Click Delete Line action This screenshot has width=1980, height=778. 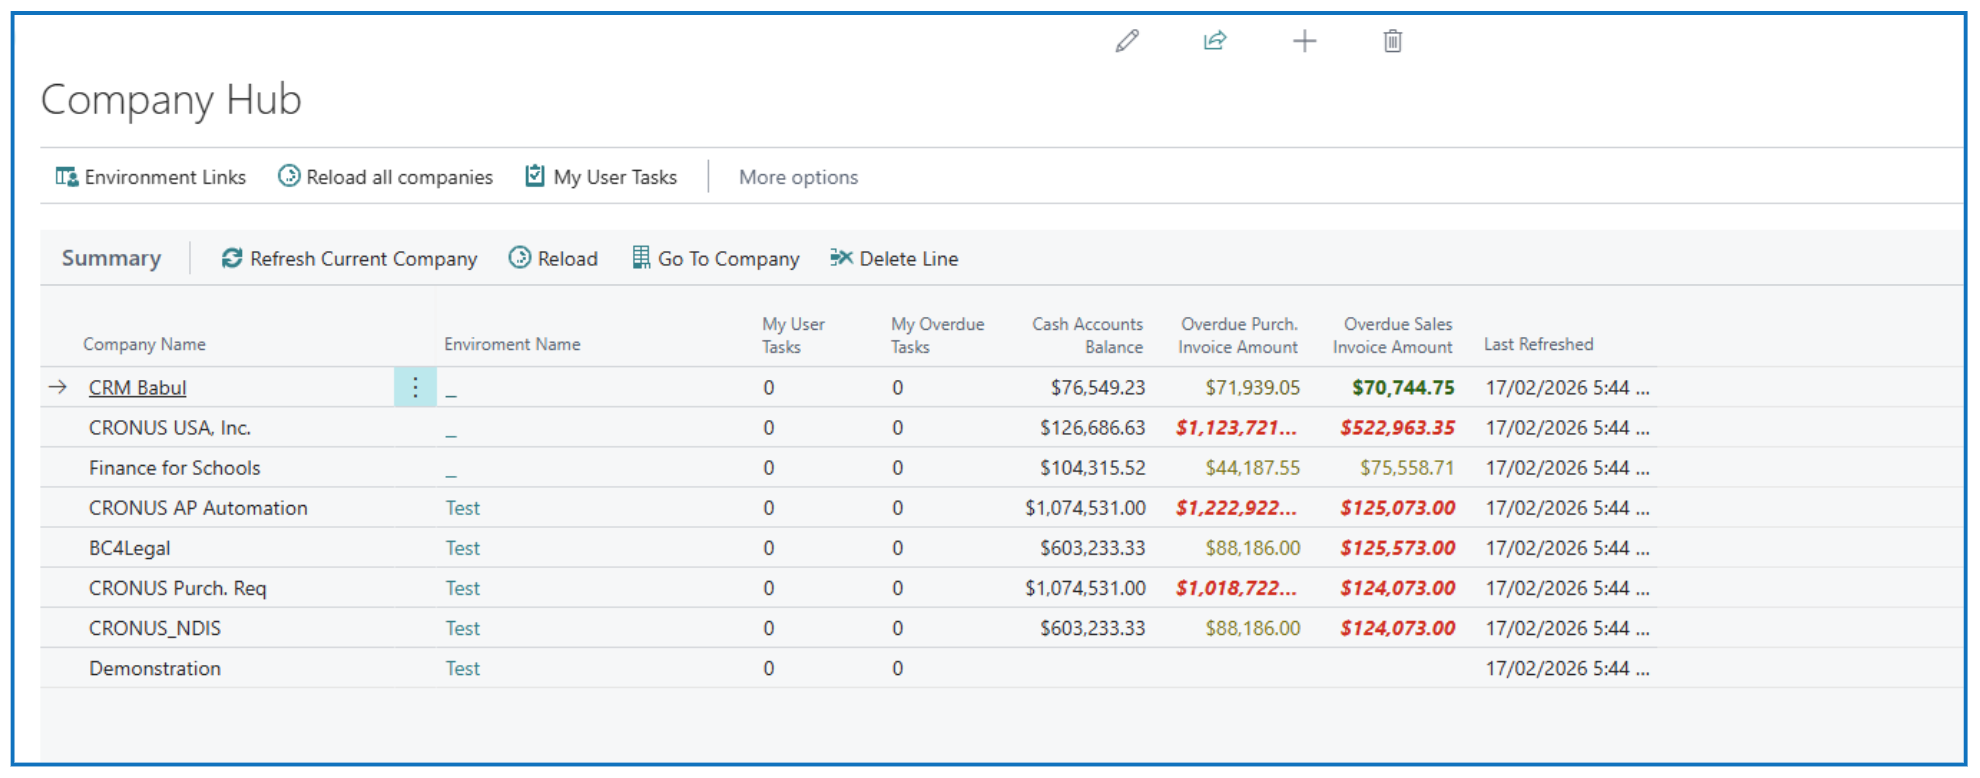click(894, 259)
